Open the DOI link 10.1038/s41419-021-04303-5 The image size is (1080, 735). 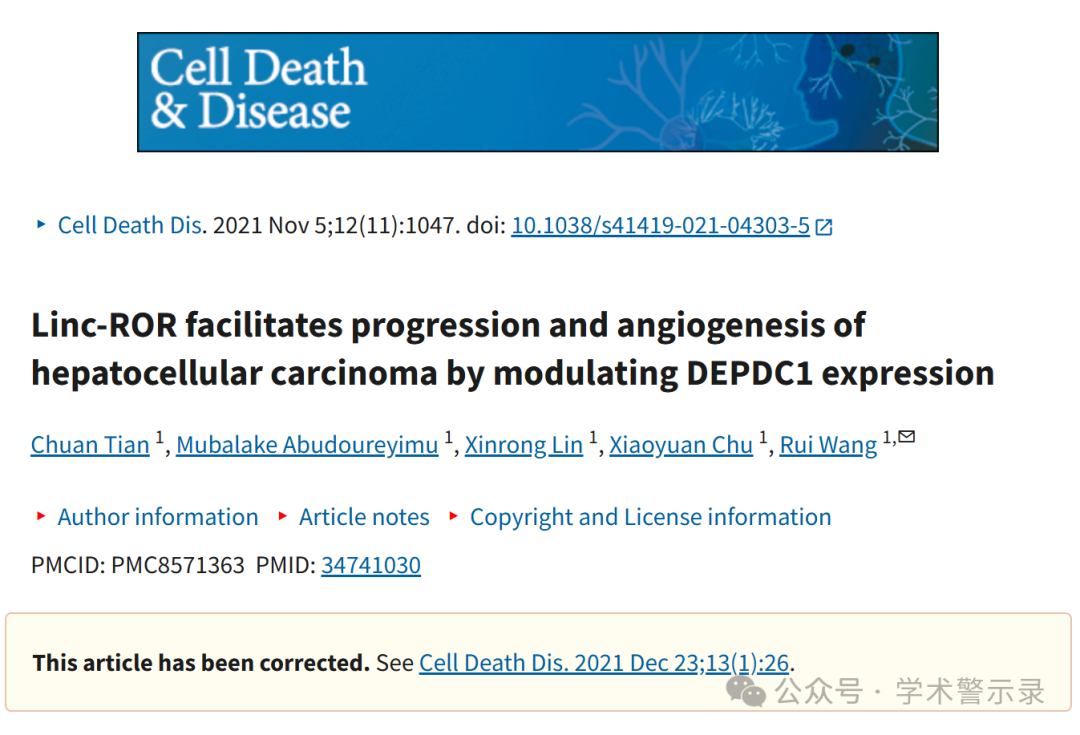660,225
